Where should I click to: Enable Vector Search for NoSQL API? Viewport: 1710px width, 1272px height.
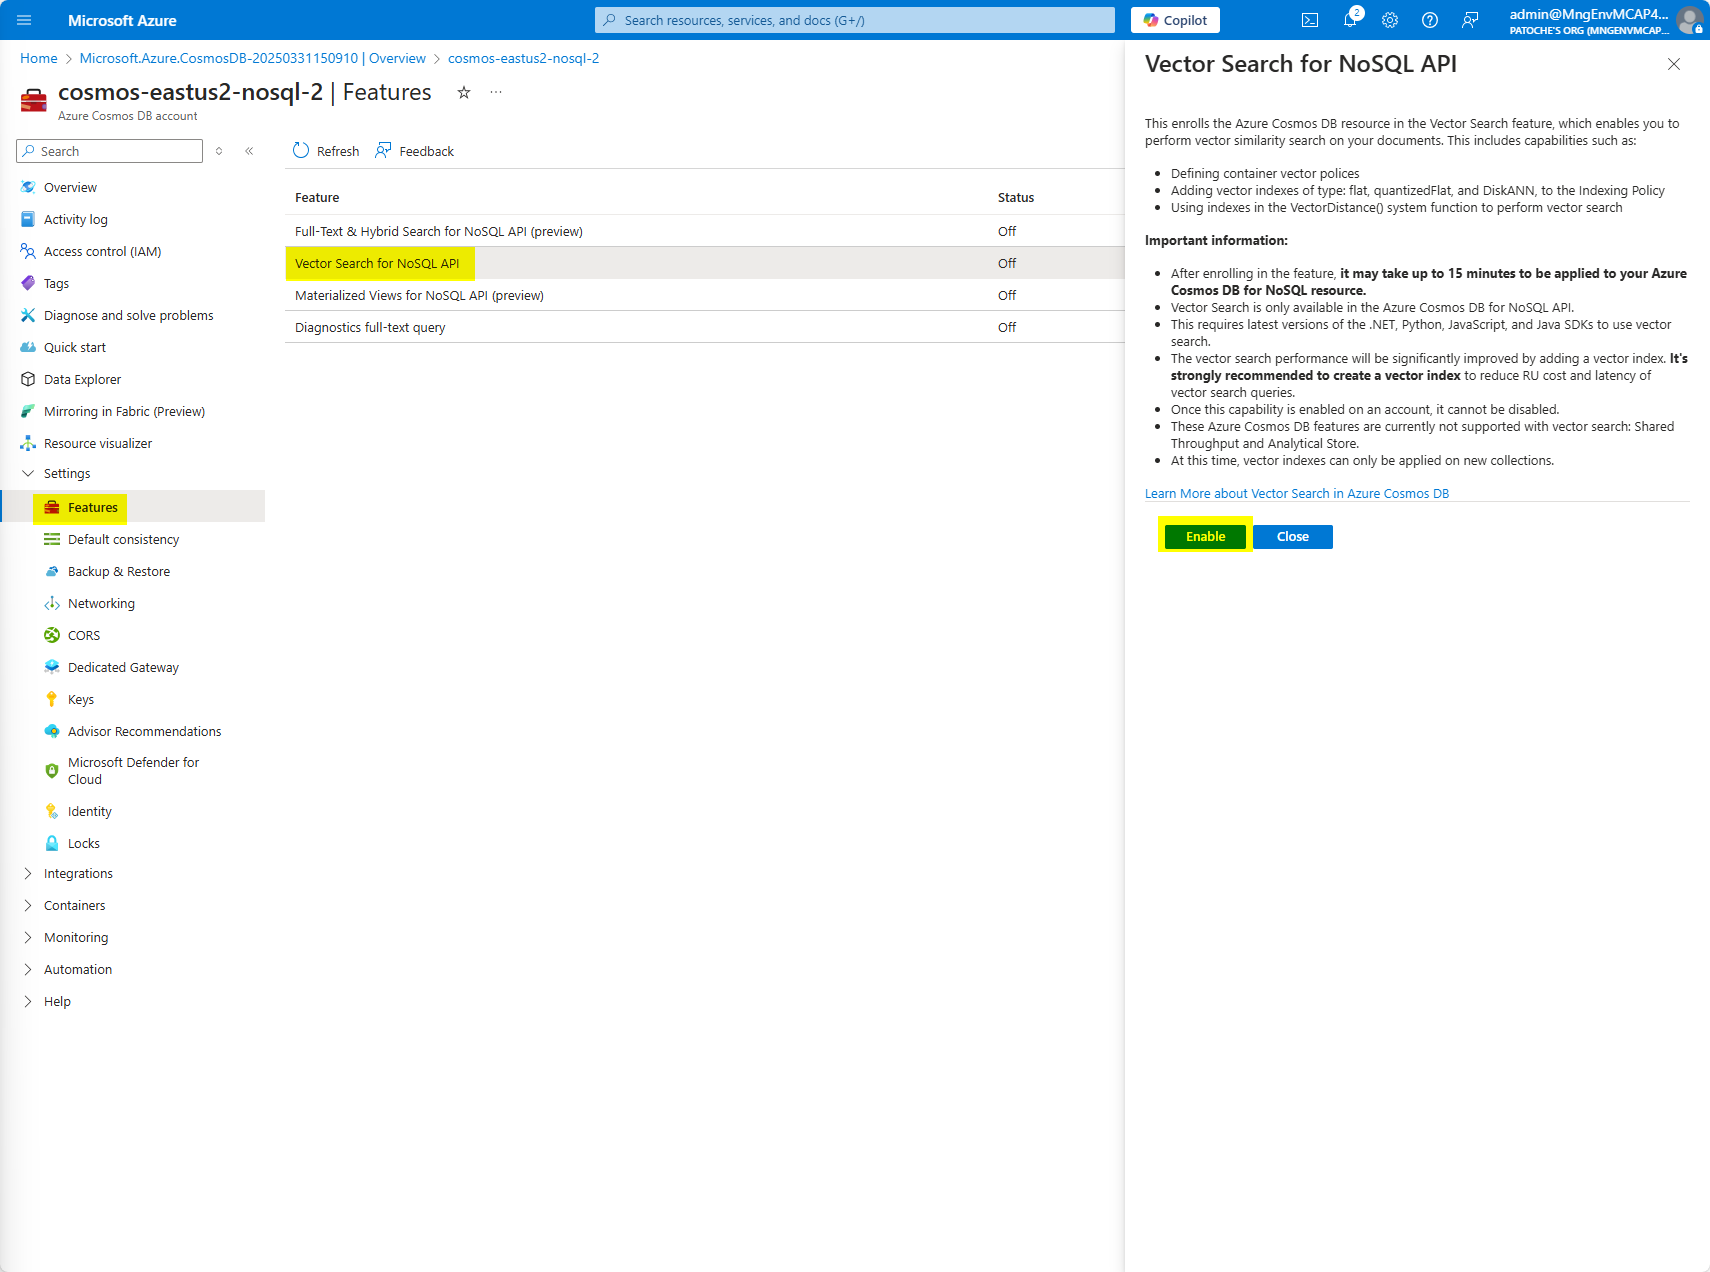tap(1204, 536)
